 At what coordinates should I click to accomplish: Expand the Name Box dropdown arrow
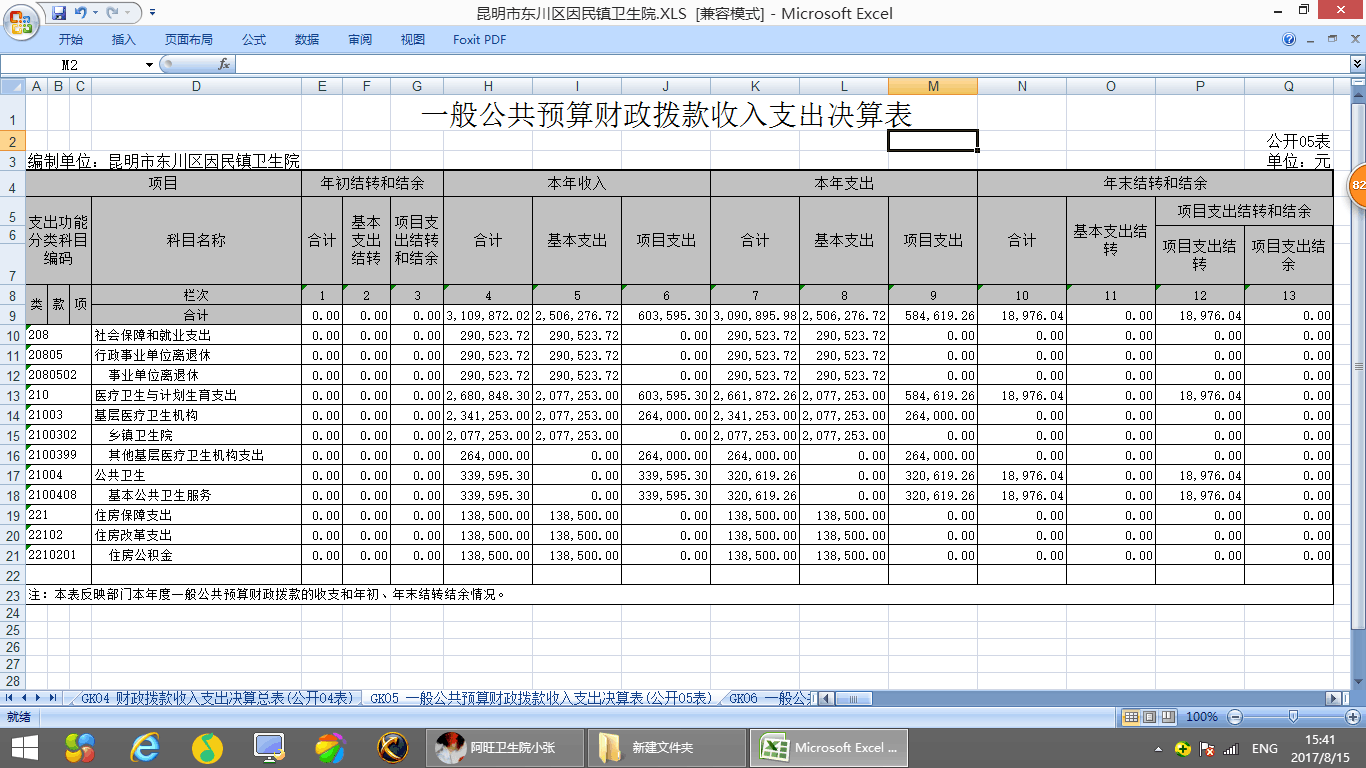(x=149, y=64)
